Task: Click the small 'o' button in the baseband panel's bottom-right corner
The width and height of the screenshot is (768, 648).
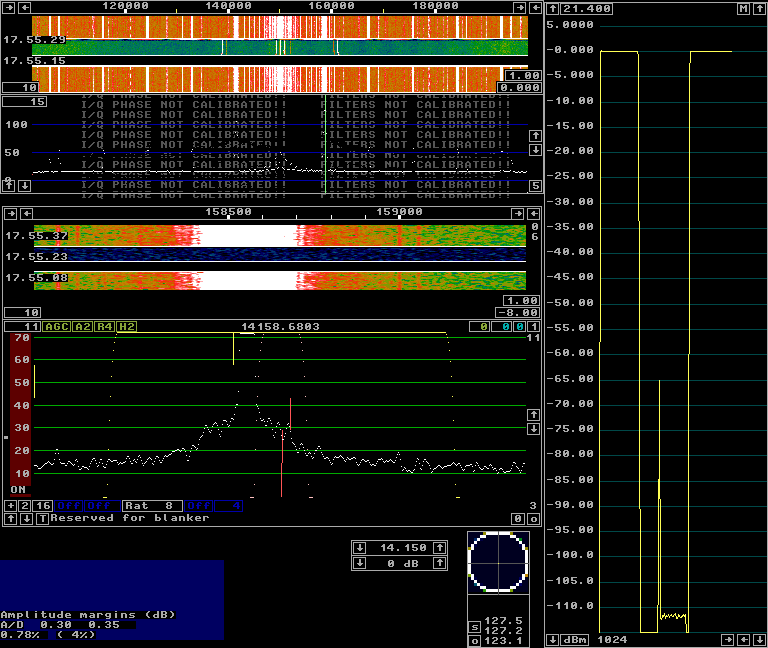Action: pyautogui.click(x=534, y=519)
